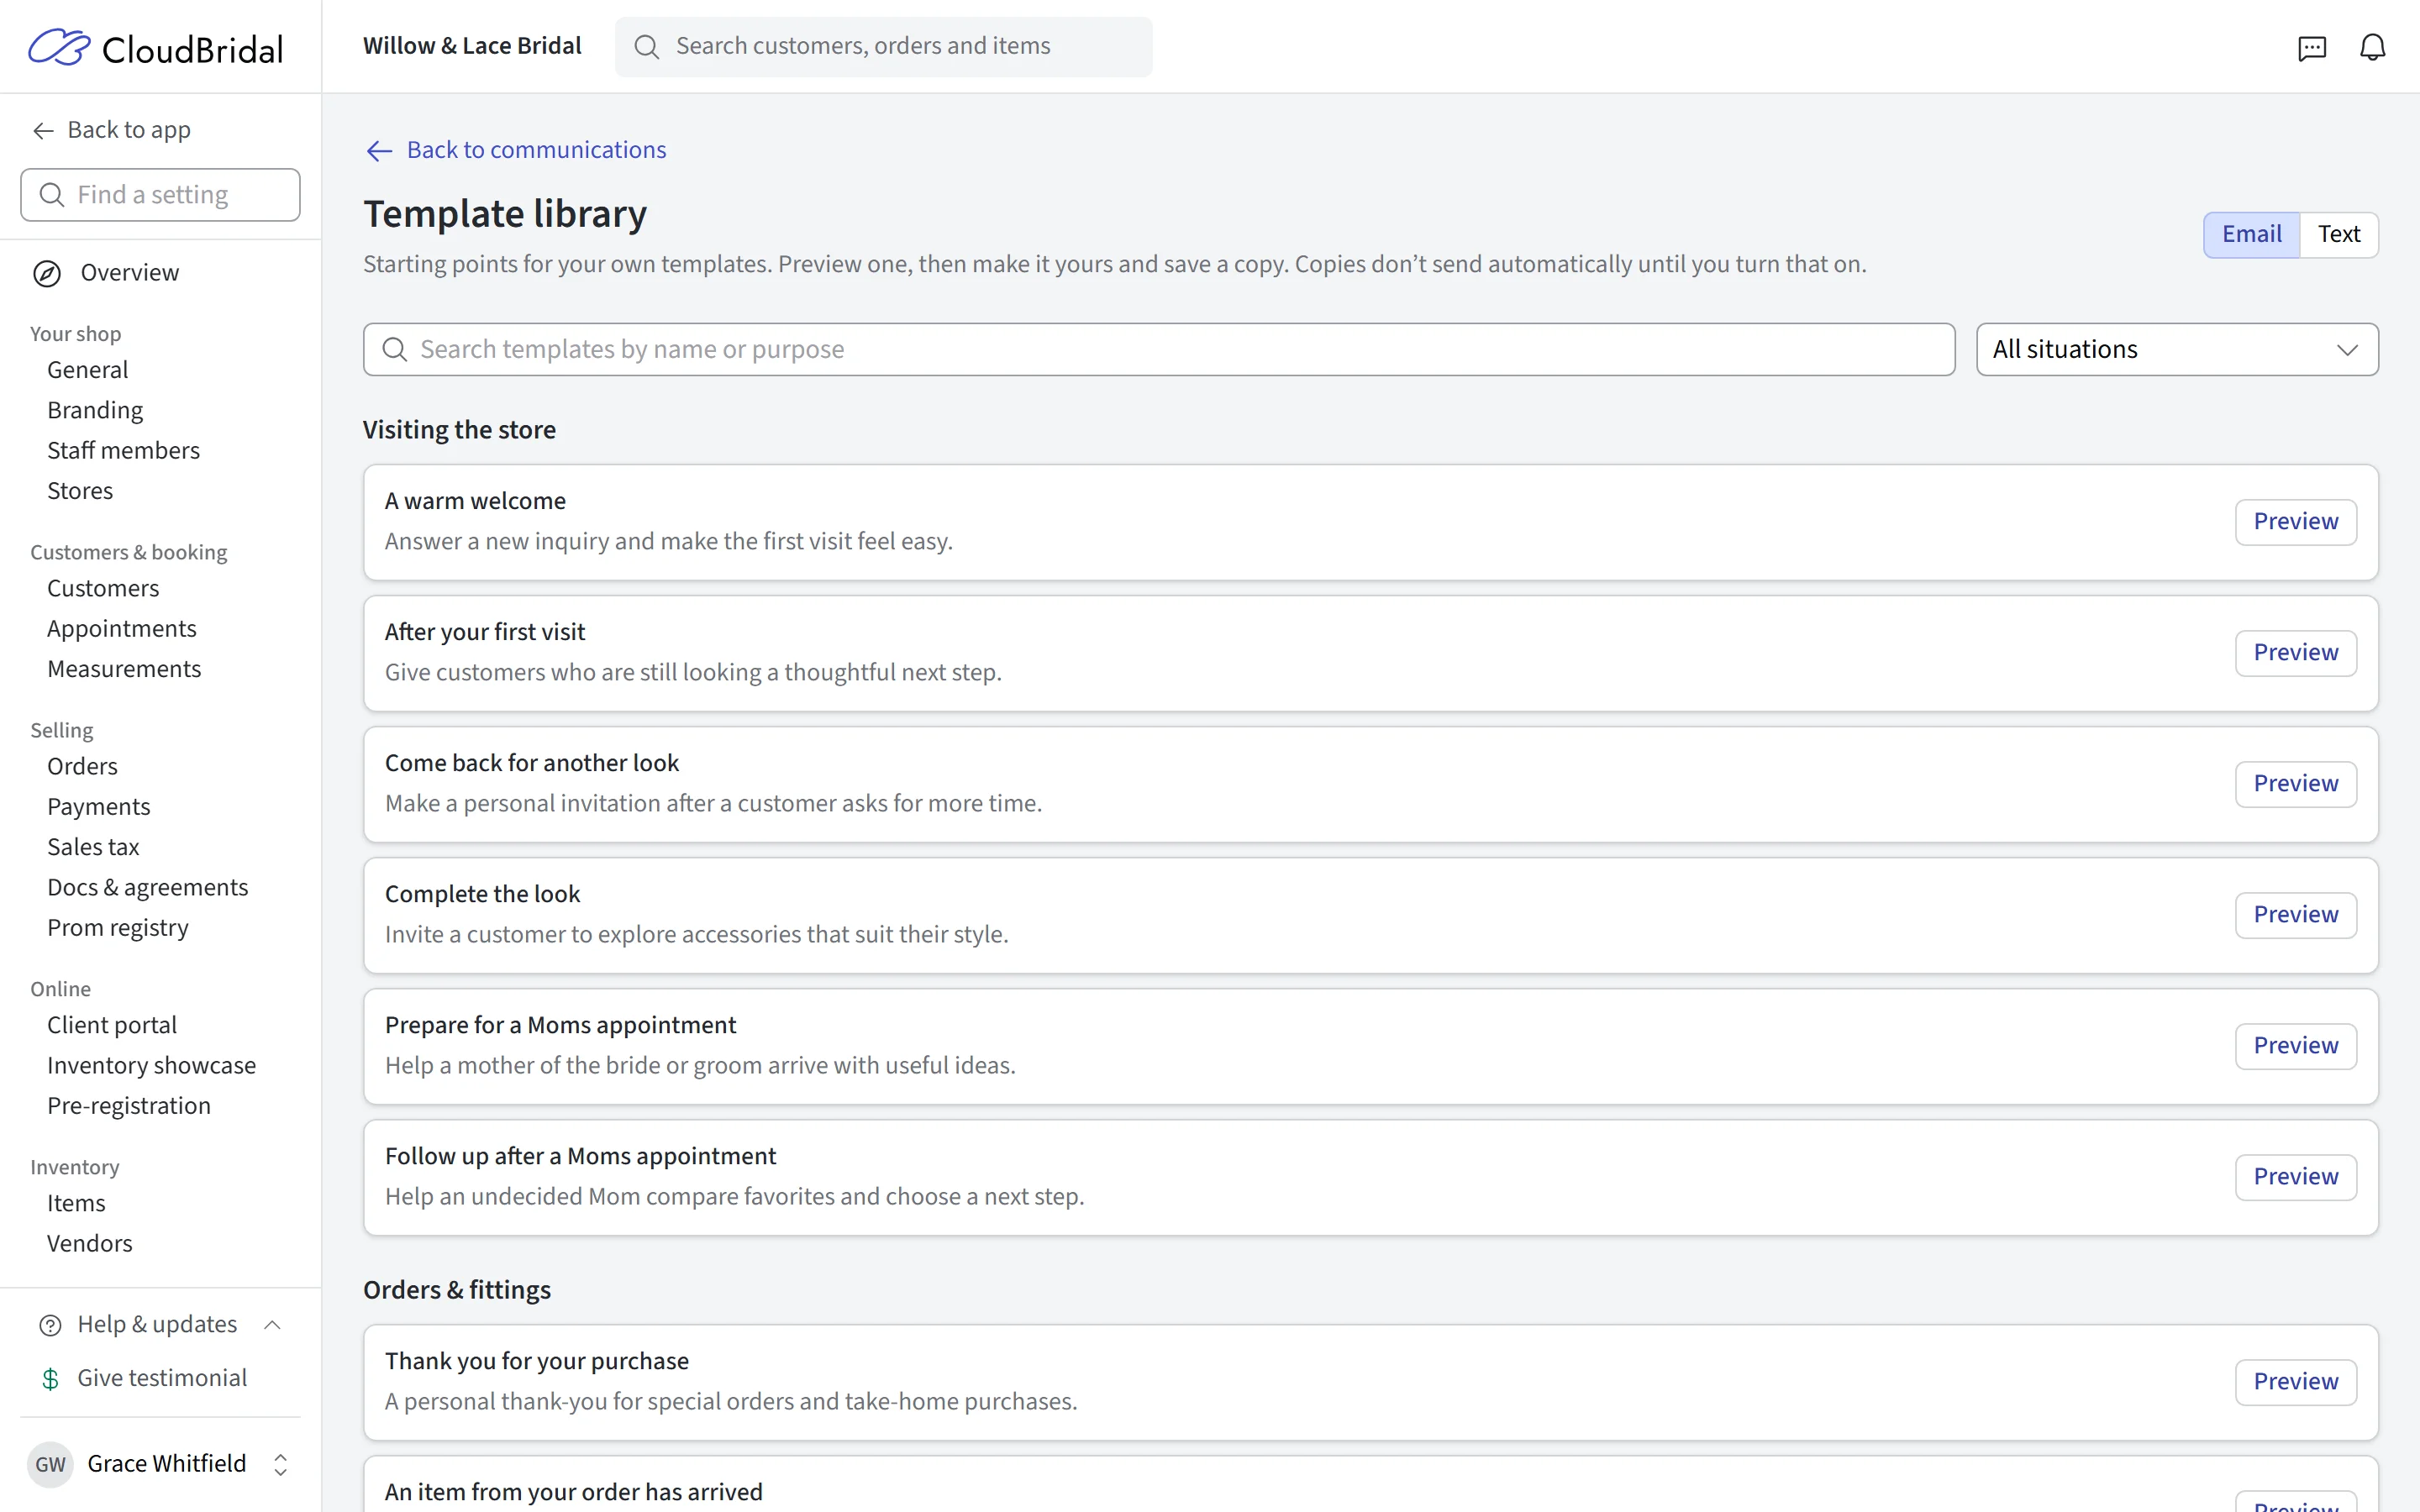The image size is (2420, 1512).
Task: Click the Search templates by name field
Action: [1159, 349]
